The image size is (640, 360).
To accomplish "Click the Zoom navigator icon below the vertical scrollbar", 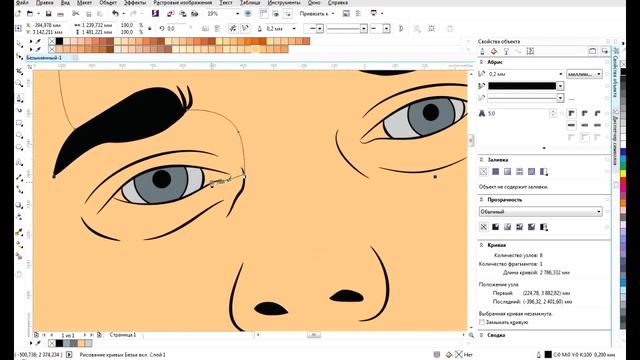I will [x=471, y=335].
